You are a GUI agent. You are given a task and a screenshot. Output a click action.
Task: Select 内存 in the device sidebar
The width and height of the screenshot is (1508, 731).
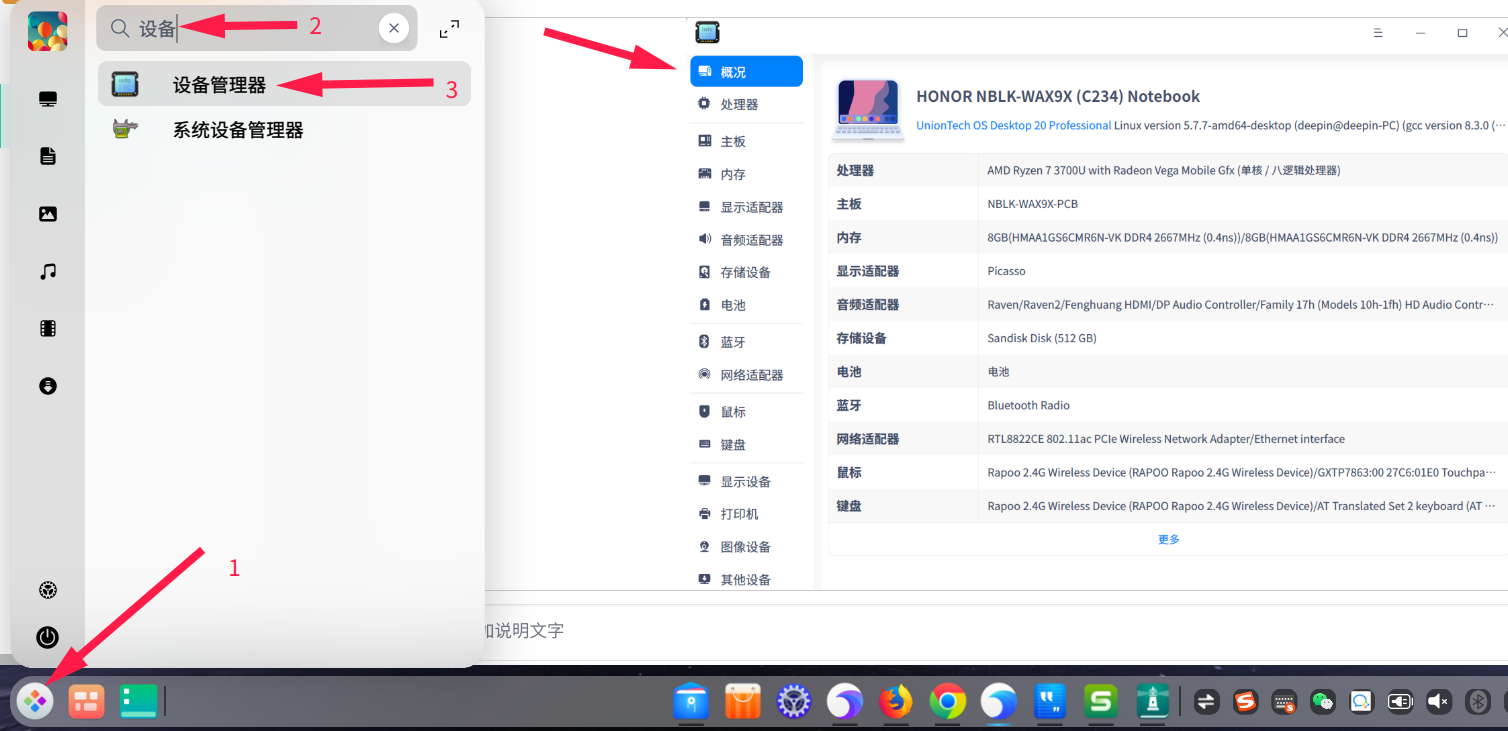click(746, 174)
